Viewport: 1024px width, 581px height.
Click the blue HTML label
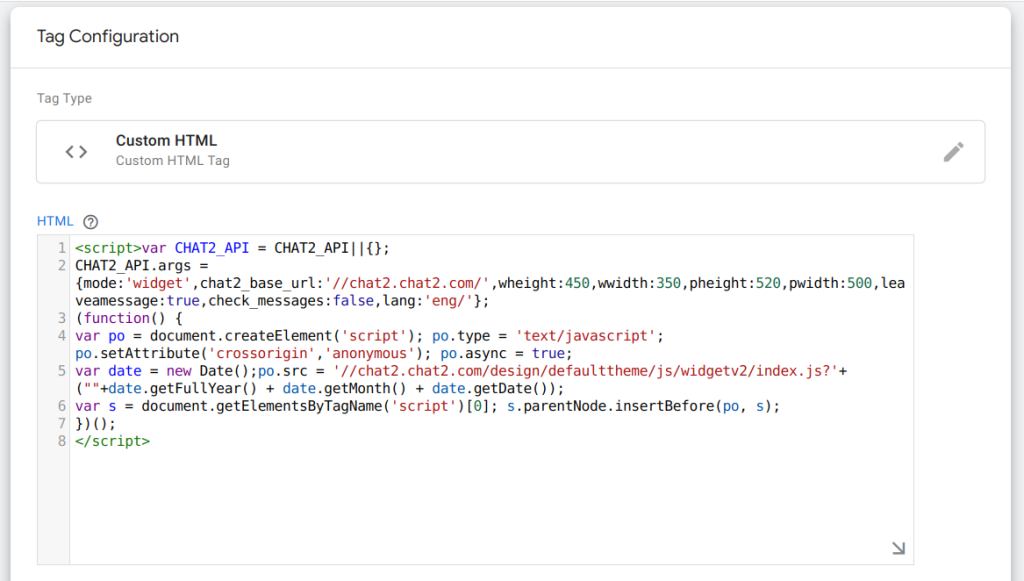(55, 221)
